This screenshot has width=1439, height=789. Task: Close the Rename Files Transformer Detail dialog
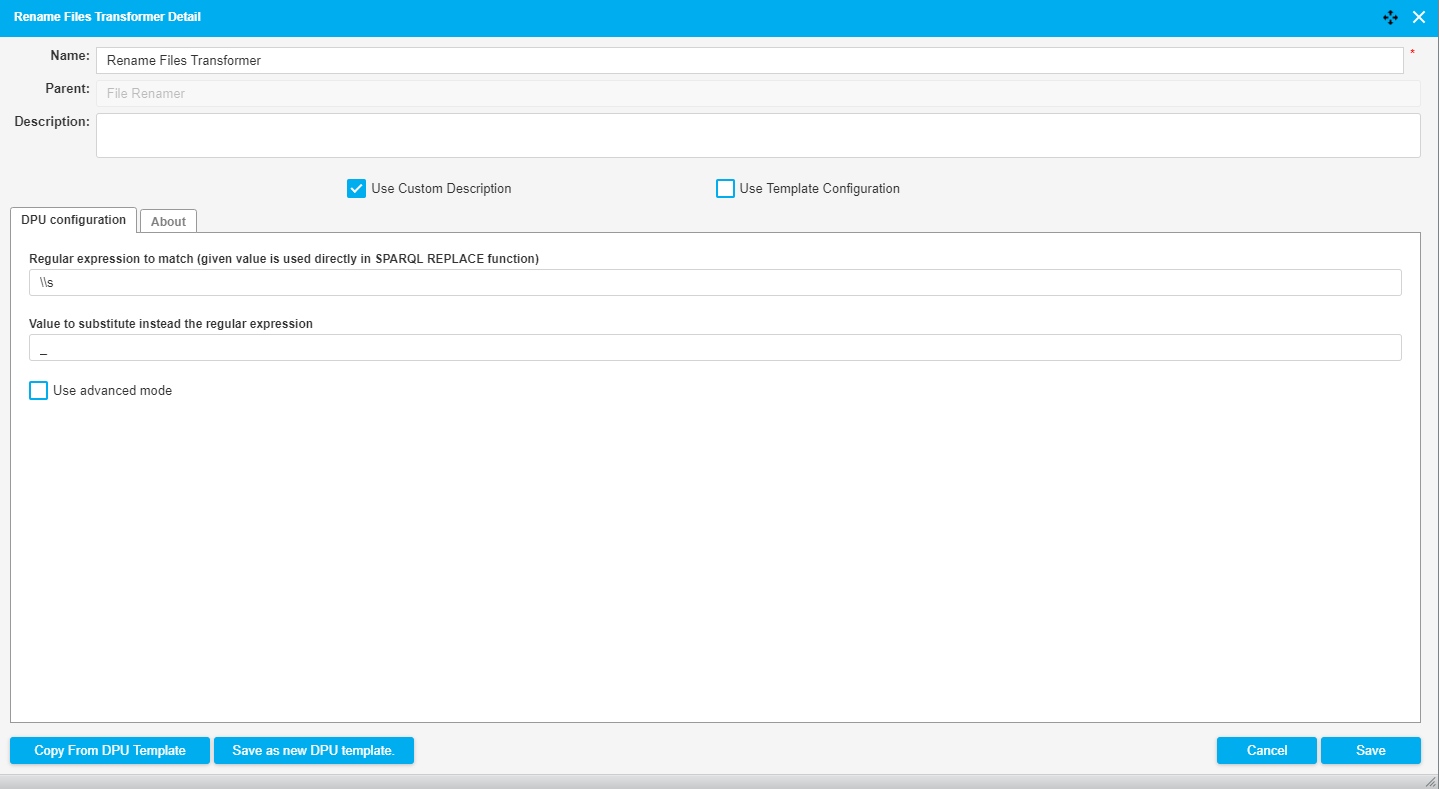(x=1418, y=17)
